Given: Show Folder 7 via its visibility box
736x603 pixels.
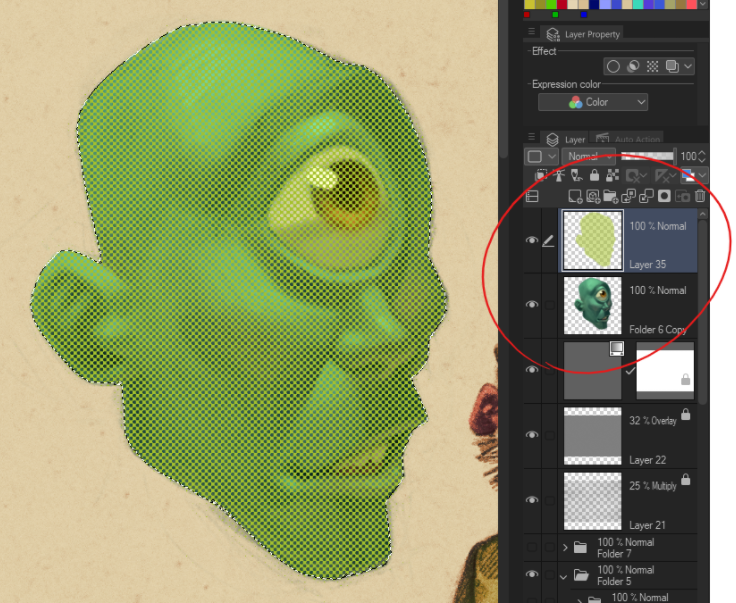Looking at the screenshot, I should (x=531, y=547).
